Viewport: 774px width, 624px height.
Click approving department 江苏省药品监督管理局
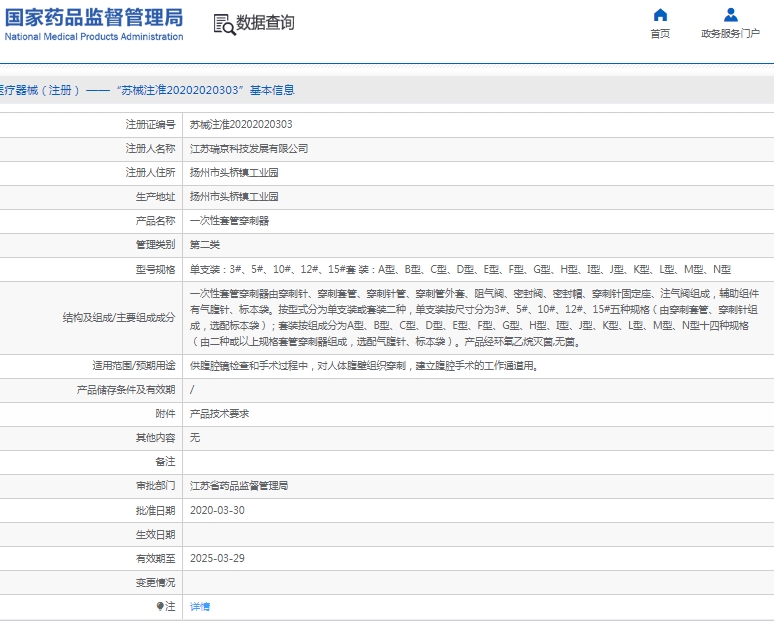[239, 486]
